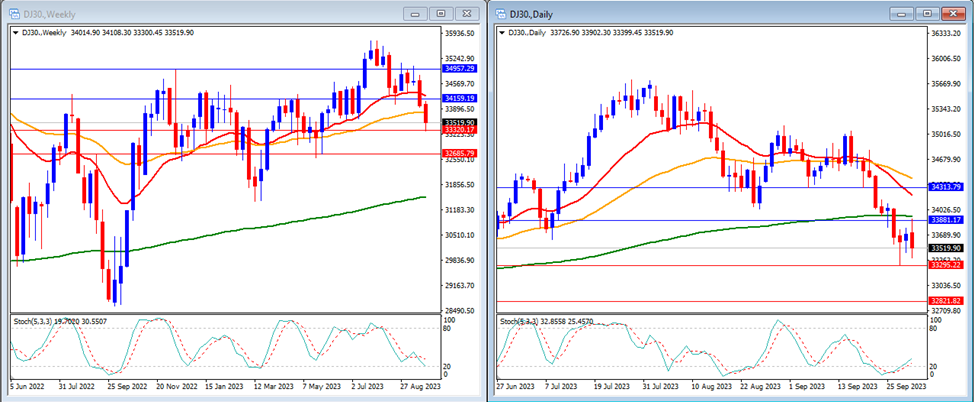Image resolution: width=975 pixels, height=402 pixels.
Task: Click the 27 Jun 2023 date label
Action: [517, 386]
